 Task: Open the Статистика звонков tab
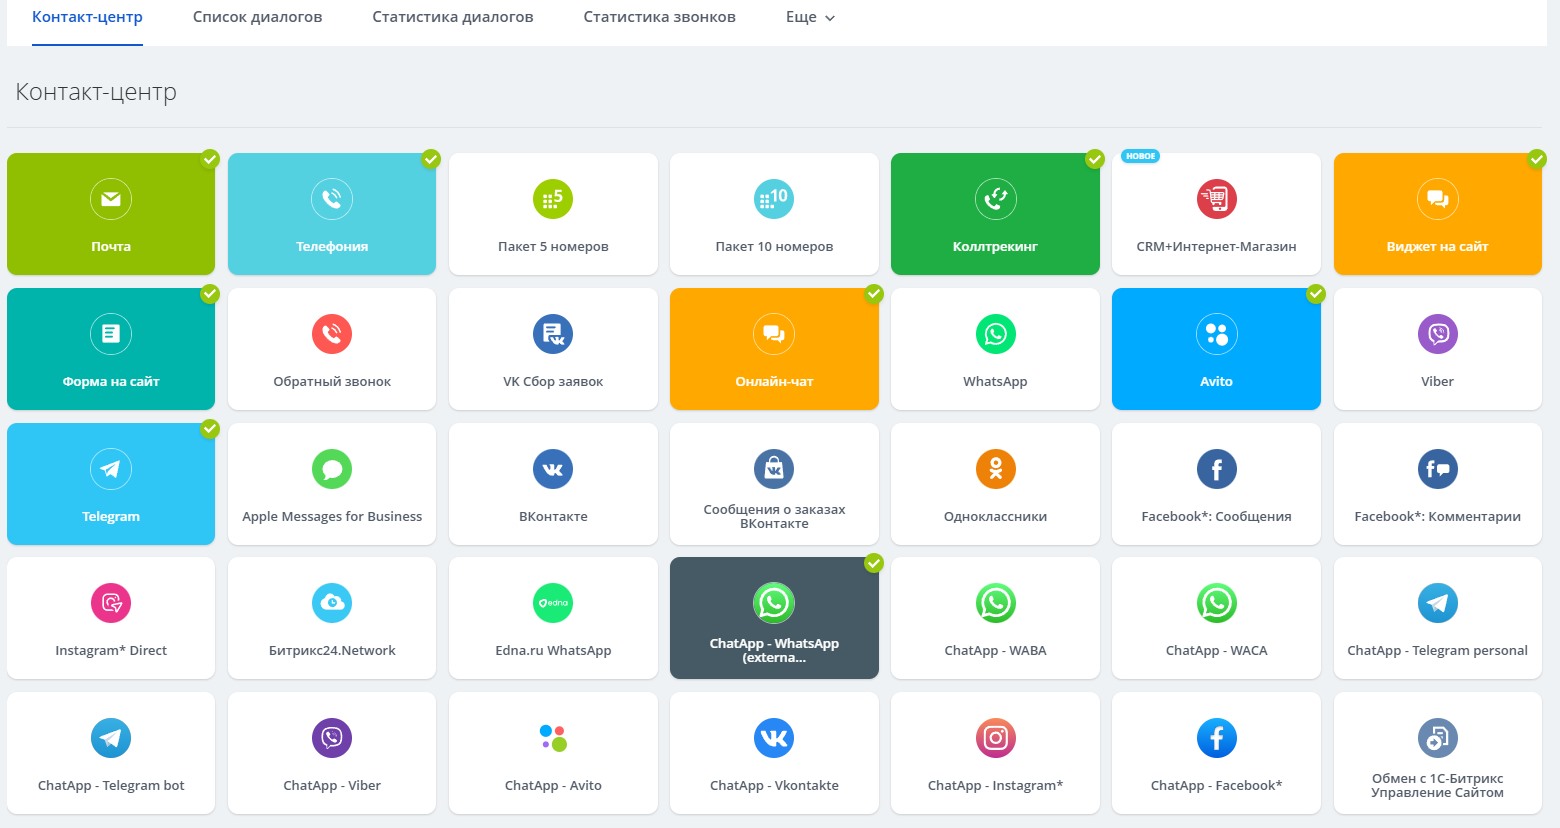[659, 17]
